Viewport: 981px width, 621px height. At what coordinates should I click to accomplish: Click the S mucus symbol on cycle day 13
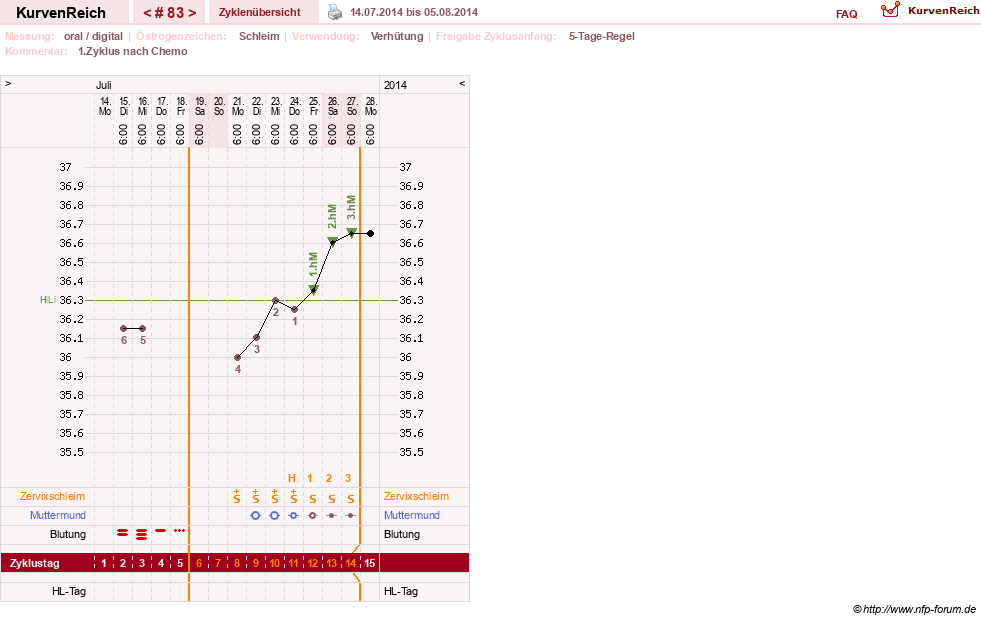click(332, 499)
